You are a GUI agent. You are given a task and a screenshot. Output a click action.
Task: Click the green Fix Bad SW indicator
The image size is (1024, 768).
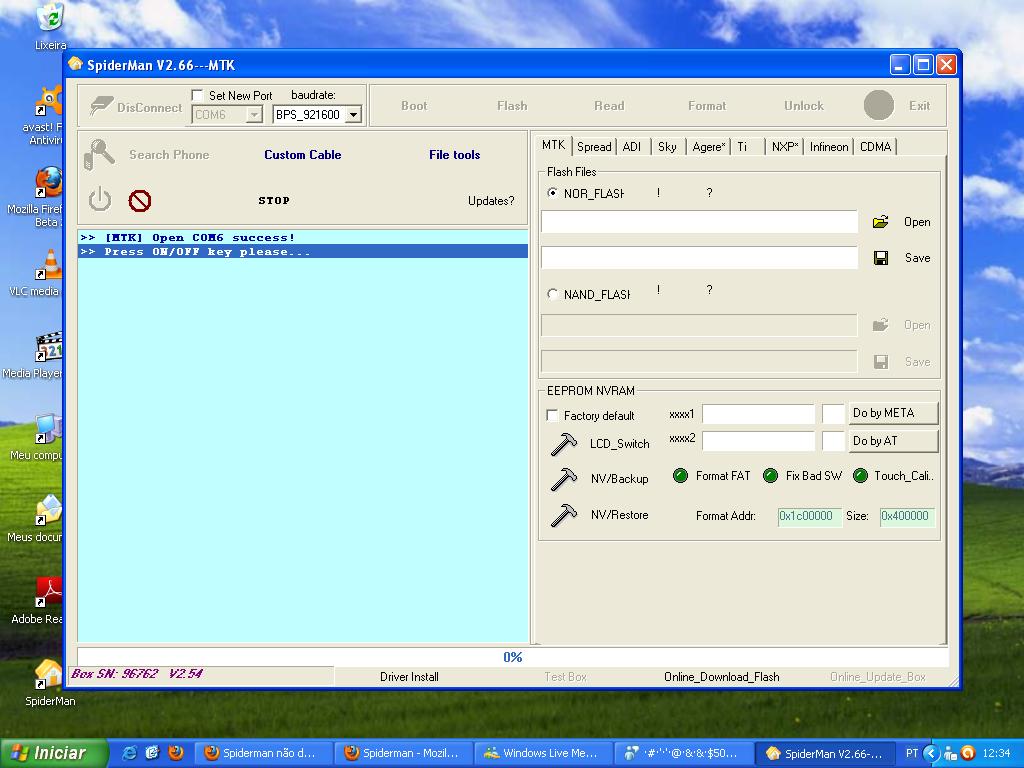[771, 475]
